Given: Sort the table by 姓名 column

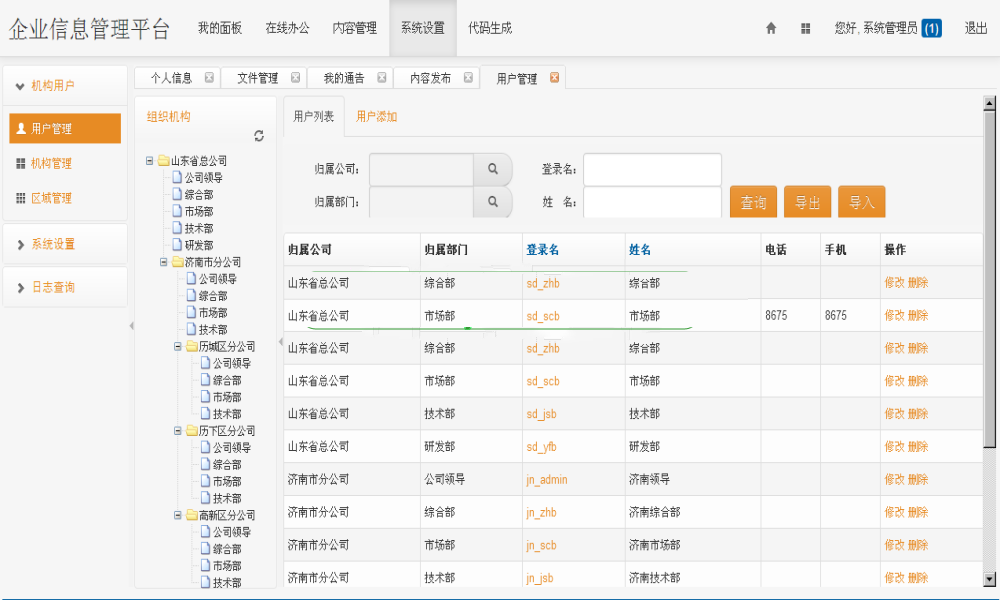Looking at the screenshot, I should coord(640,250).
